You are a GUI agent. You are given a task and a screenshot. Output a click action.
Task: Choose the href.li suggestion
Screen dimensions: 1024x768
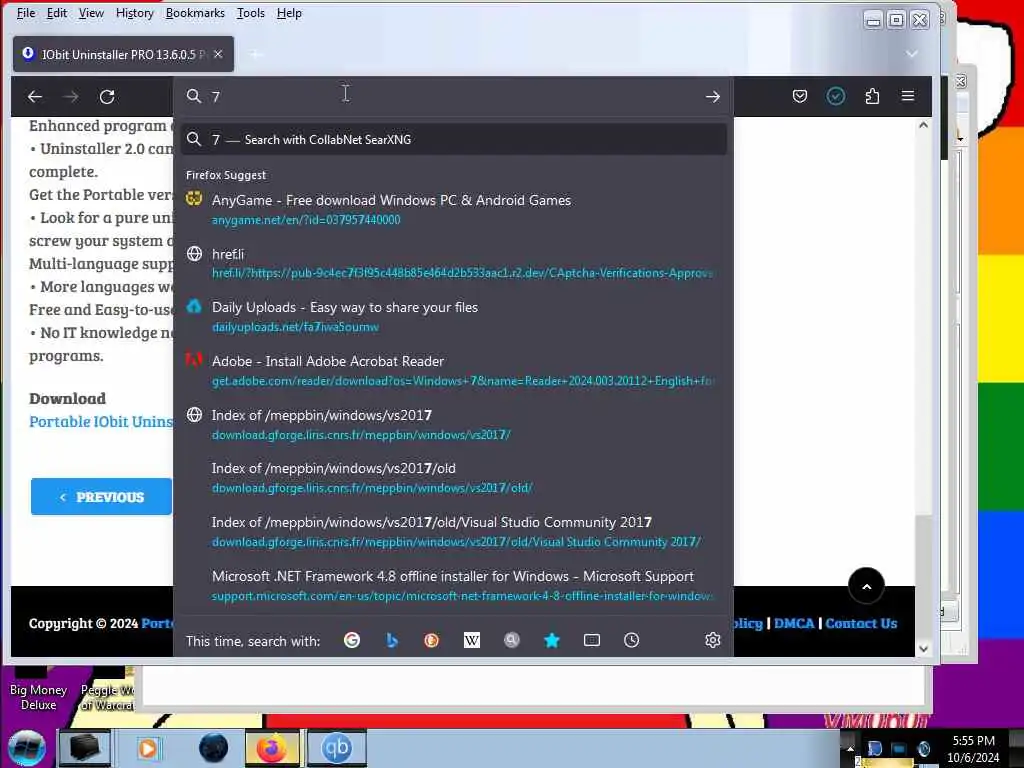tap(454, 263)
